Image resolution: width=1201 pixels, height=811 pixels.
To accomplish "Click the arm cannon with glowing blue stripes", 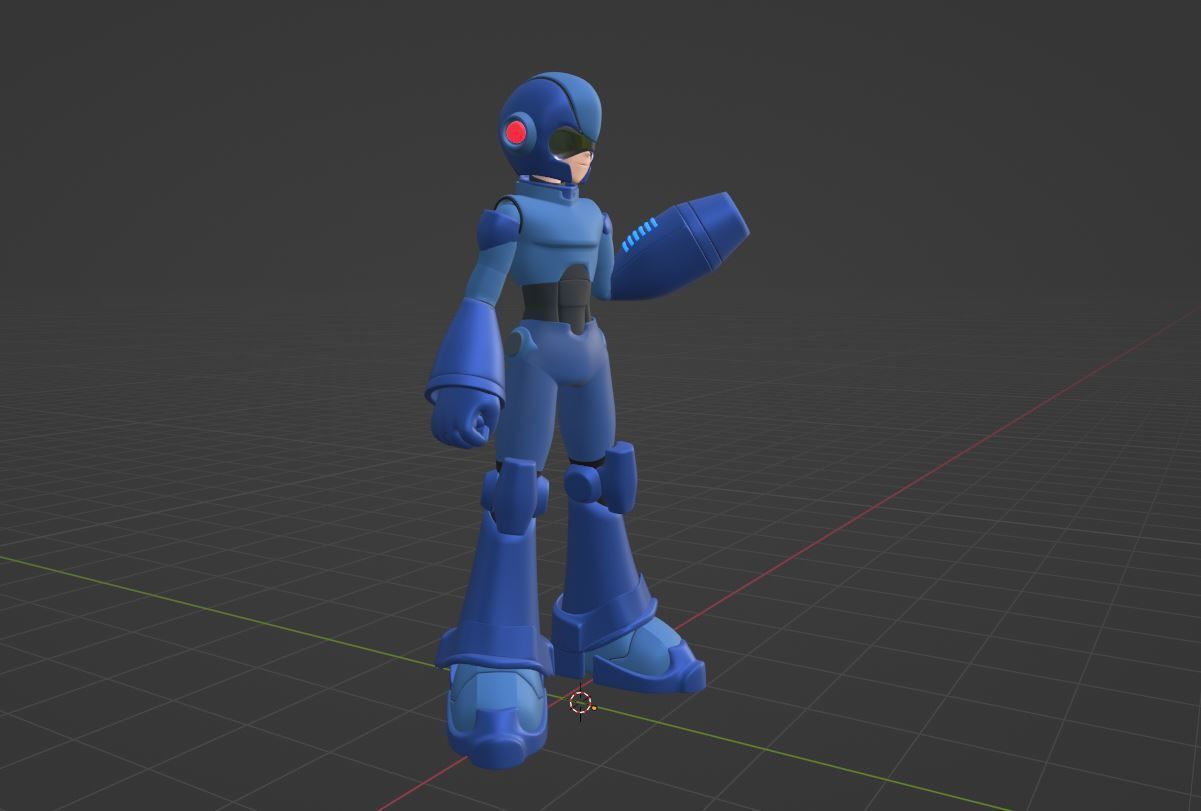I will click(x=680, y=246).
